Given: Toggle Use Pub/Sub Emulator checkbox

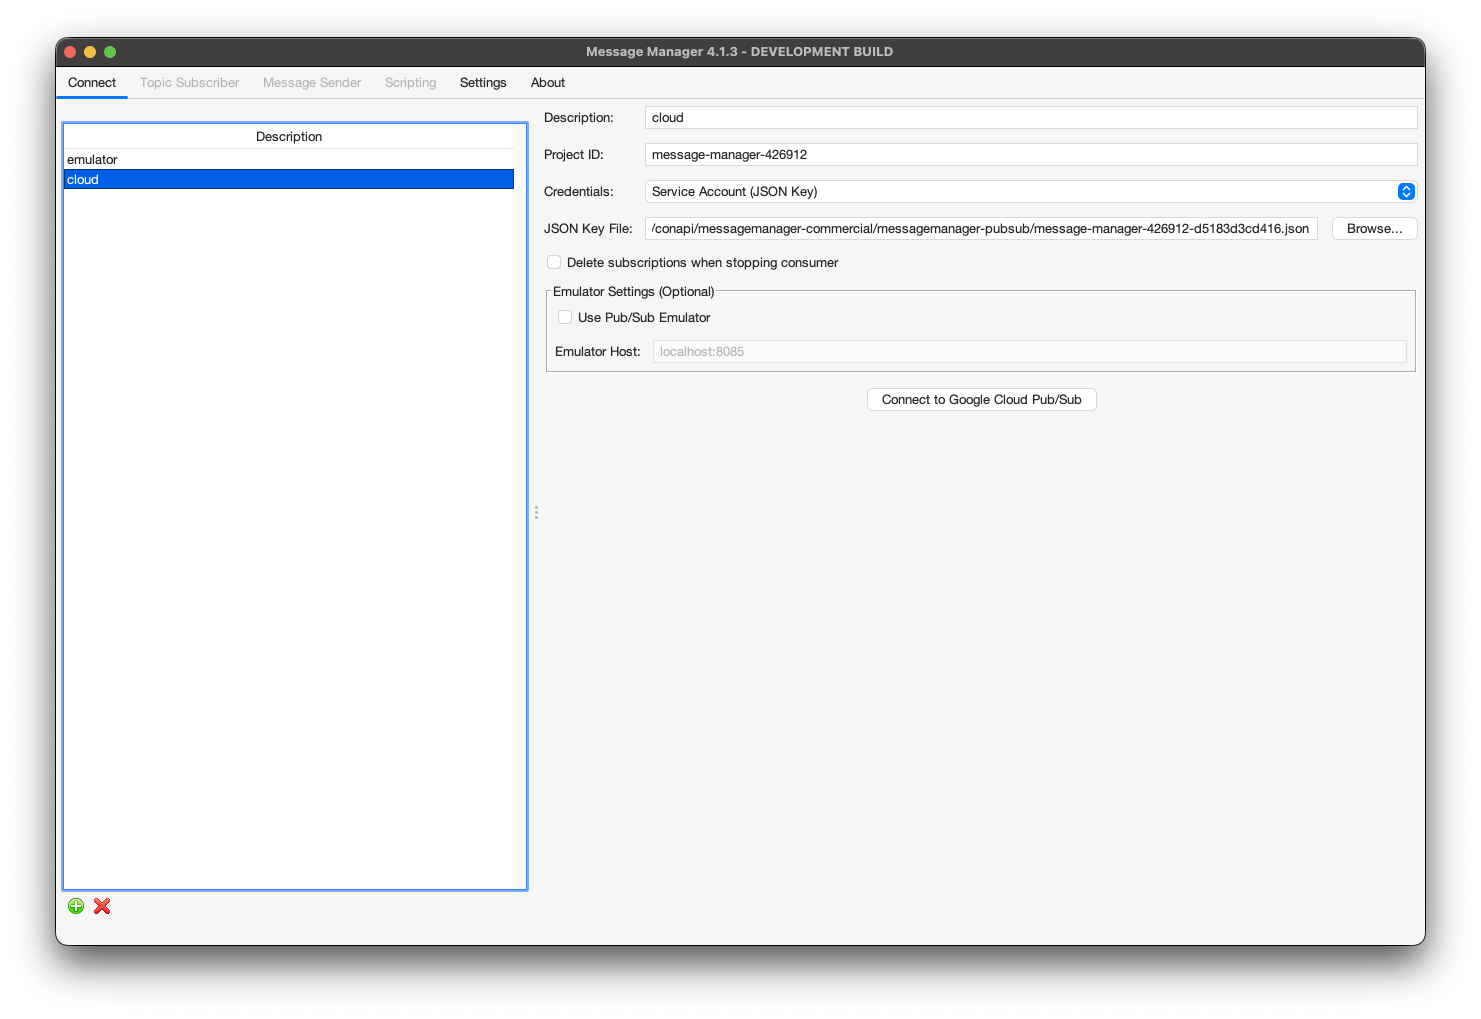Looking at the screenshot, I should [566, 316].
